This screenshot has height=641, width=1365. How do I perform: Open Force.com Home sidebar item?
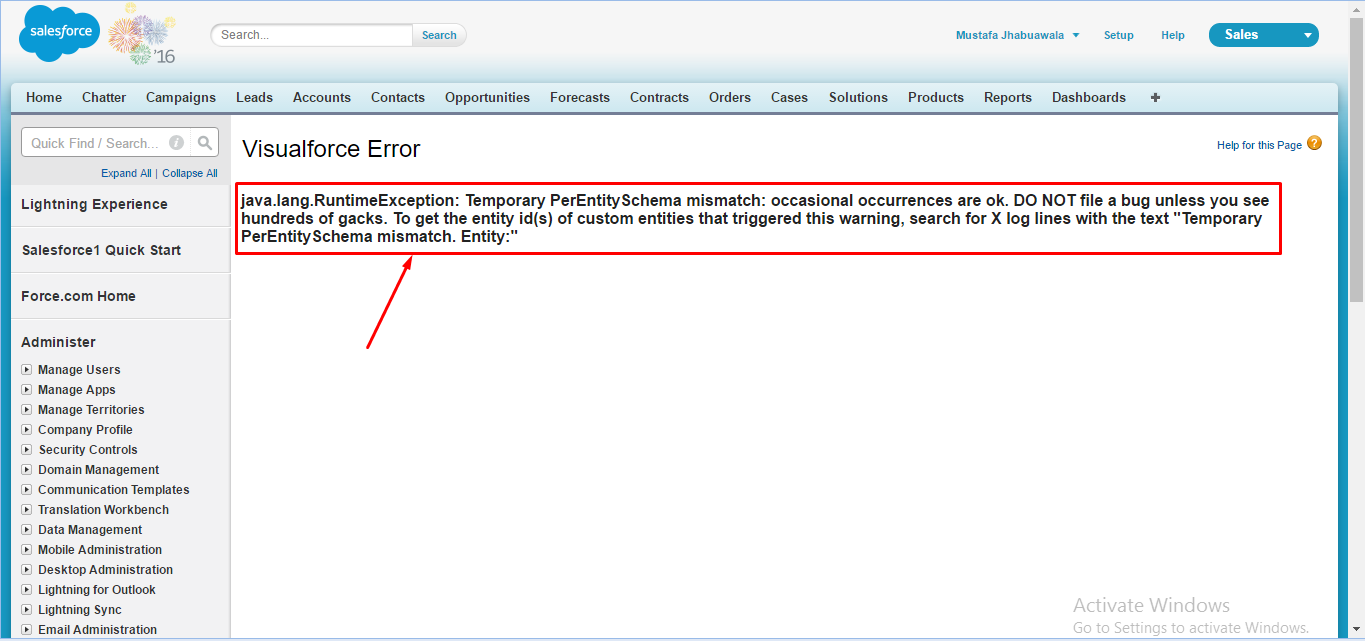click(78, 296)
